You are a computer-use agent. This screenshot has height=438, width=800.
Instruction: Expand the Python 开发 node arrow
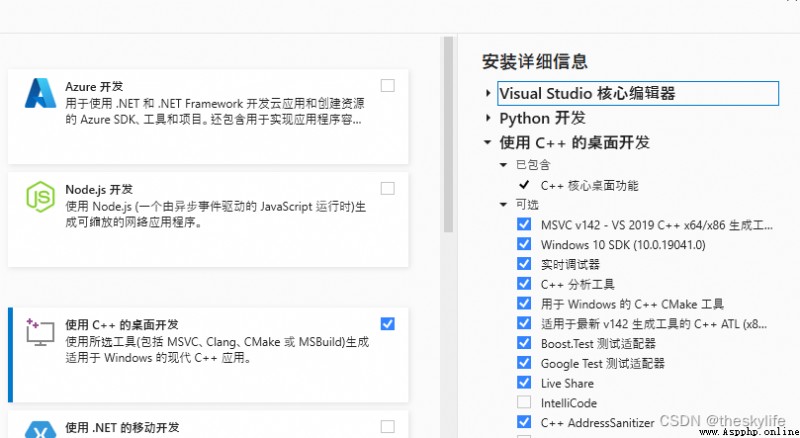[x=488, y=118]
